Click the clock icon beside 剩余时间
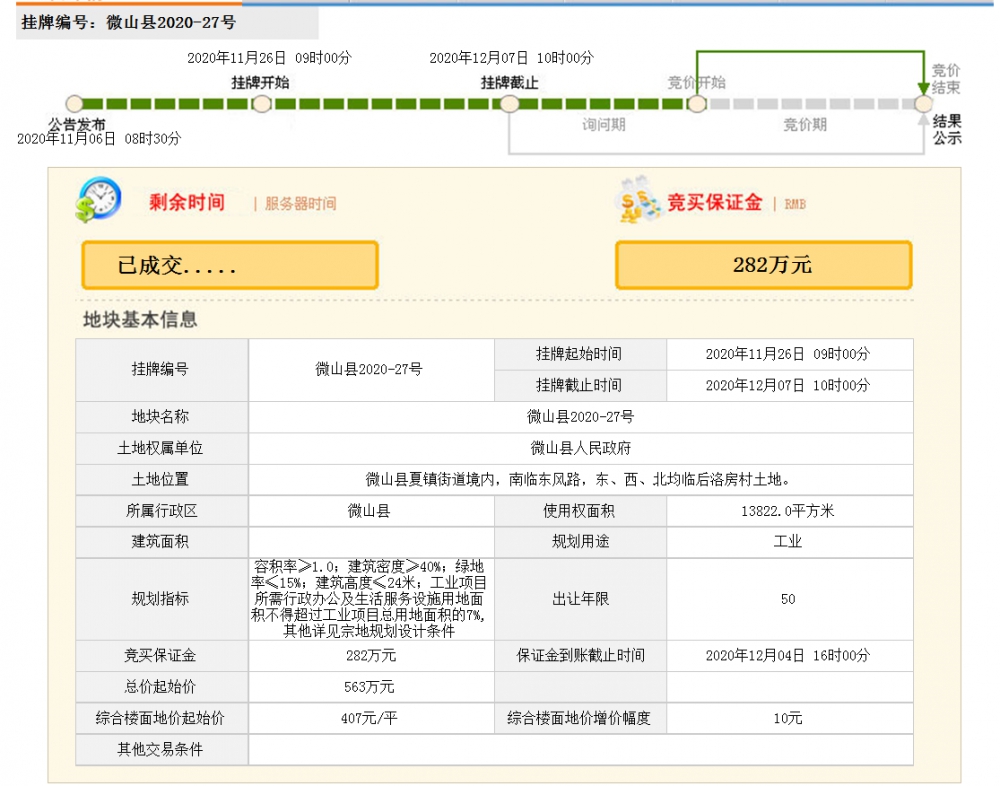The height and width of the screenshot is (786, 1000). [x=99, y=200]
